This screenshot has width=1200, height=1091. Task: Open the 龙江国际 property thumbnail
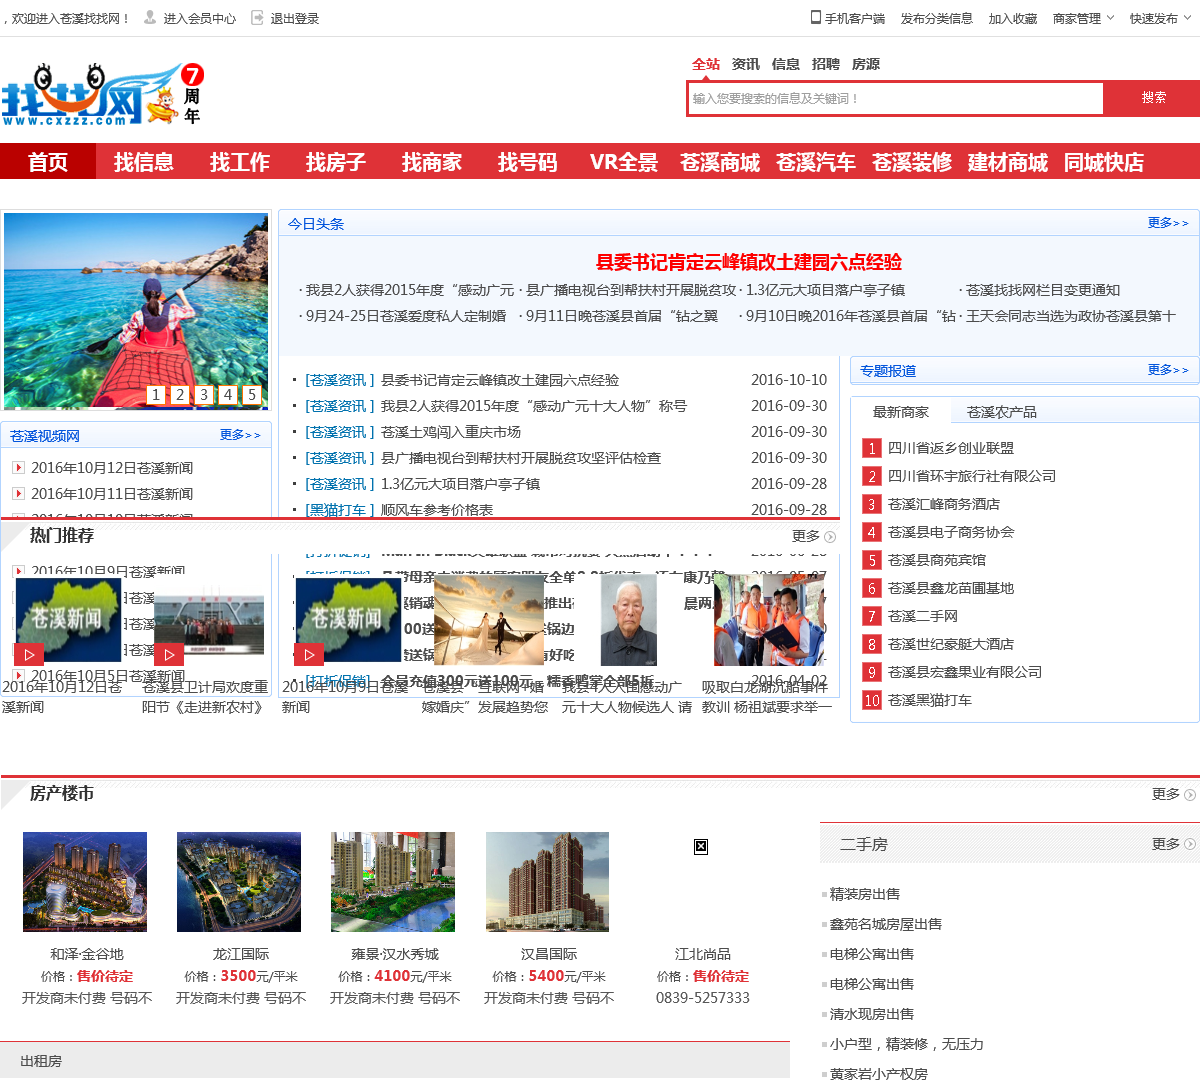pos(239,882)
